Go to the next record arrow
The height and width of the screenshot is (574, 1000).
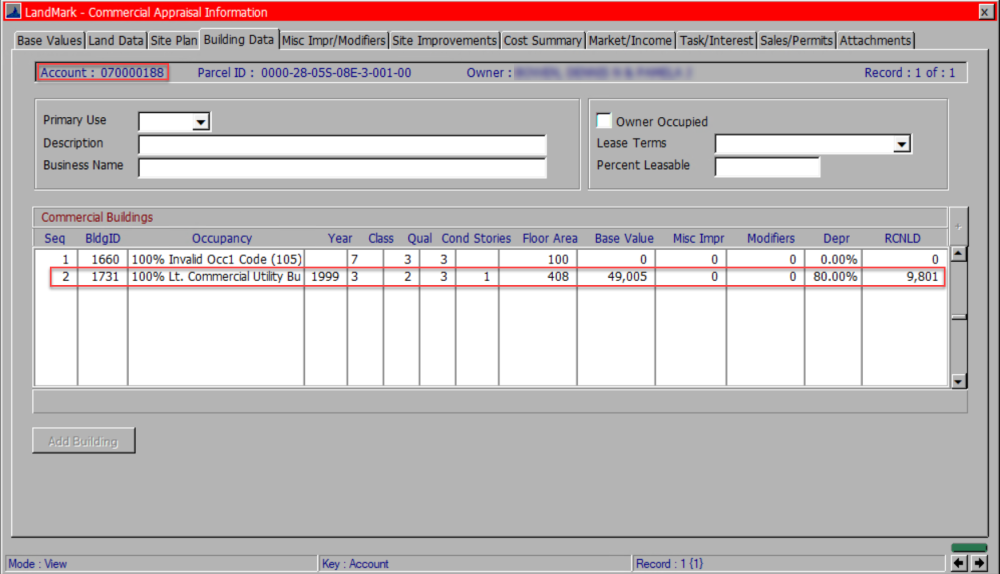pos(979,563)
